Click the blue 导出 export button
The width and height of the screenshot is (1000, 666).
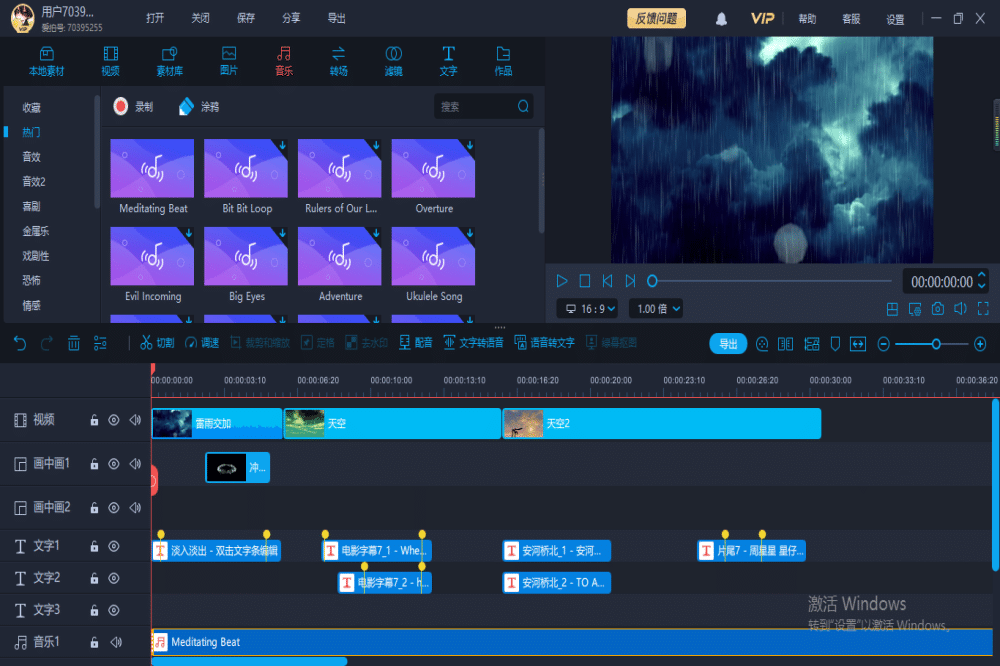pyautogui.click(x=728, y=344)
